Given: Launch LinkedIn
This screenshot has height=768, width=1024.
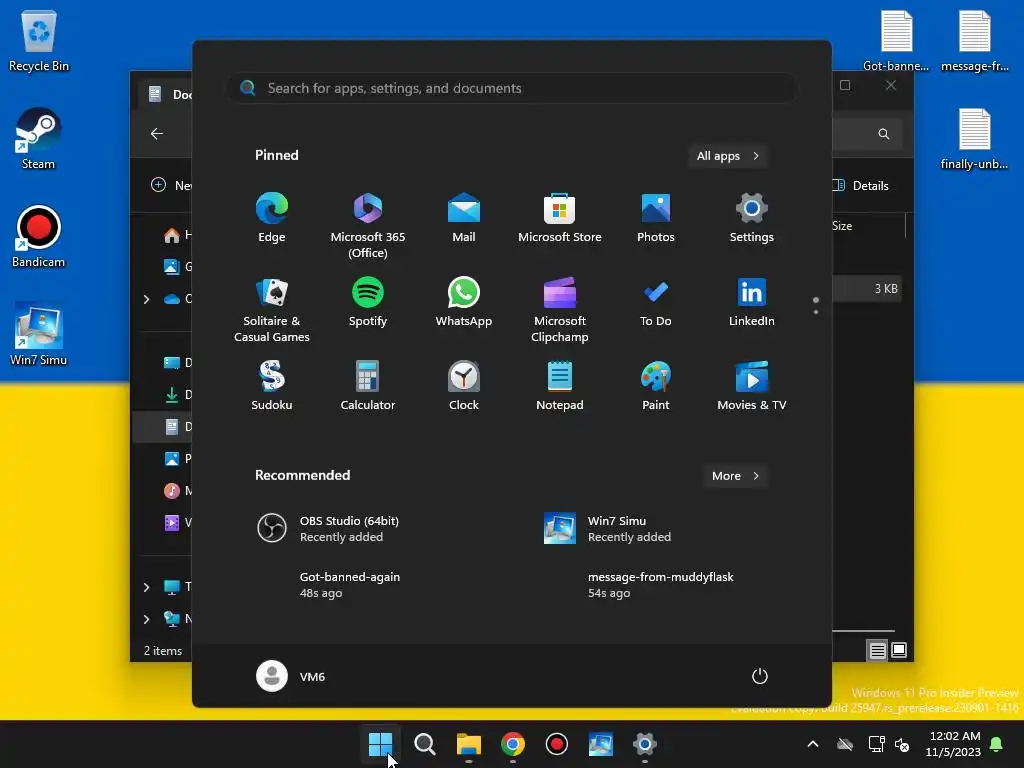Looking at the screenshot, I should 752,302.
